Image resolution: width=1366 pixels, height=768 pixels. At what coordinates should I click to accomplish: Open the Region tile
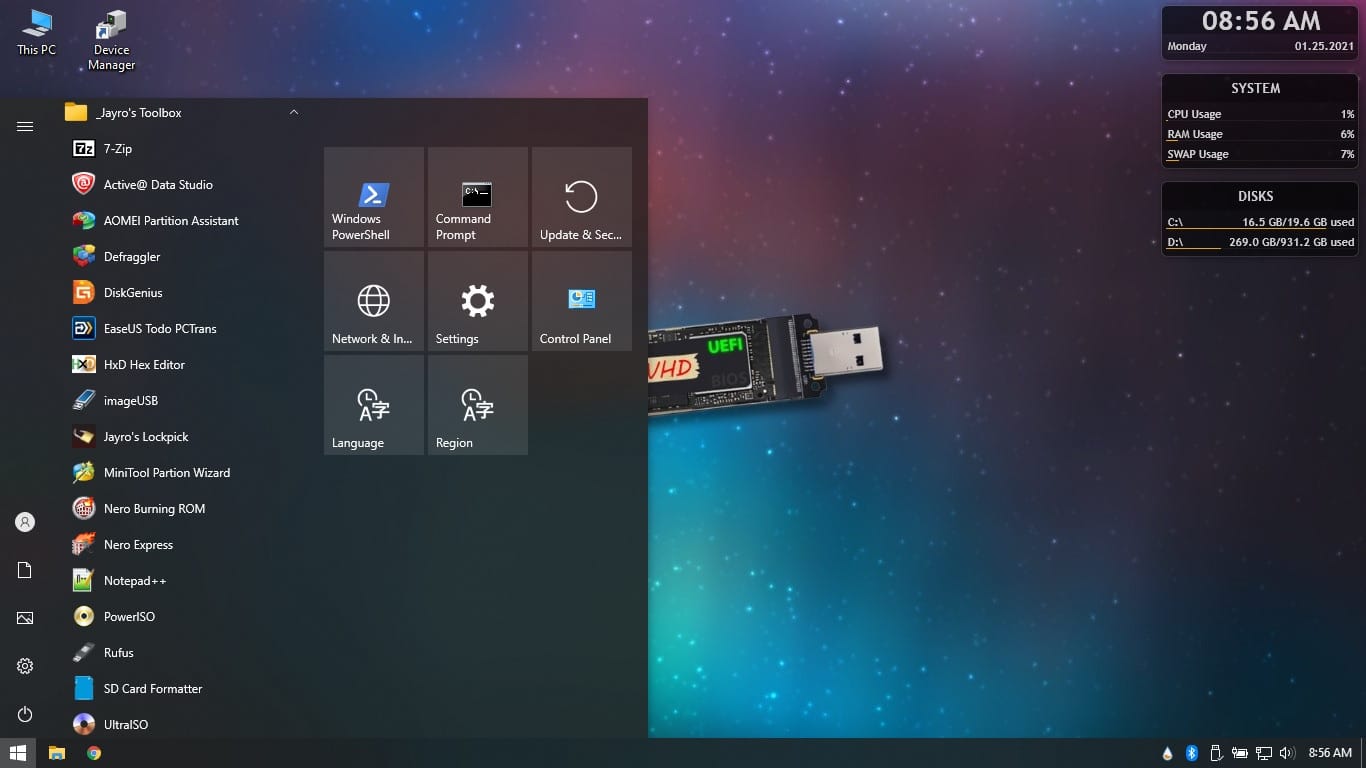click(x=478, y=405)
